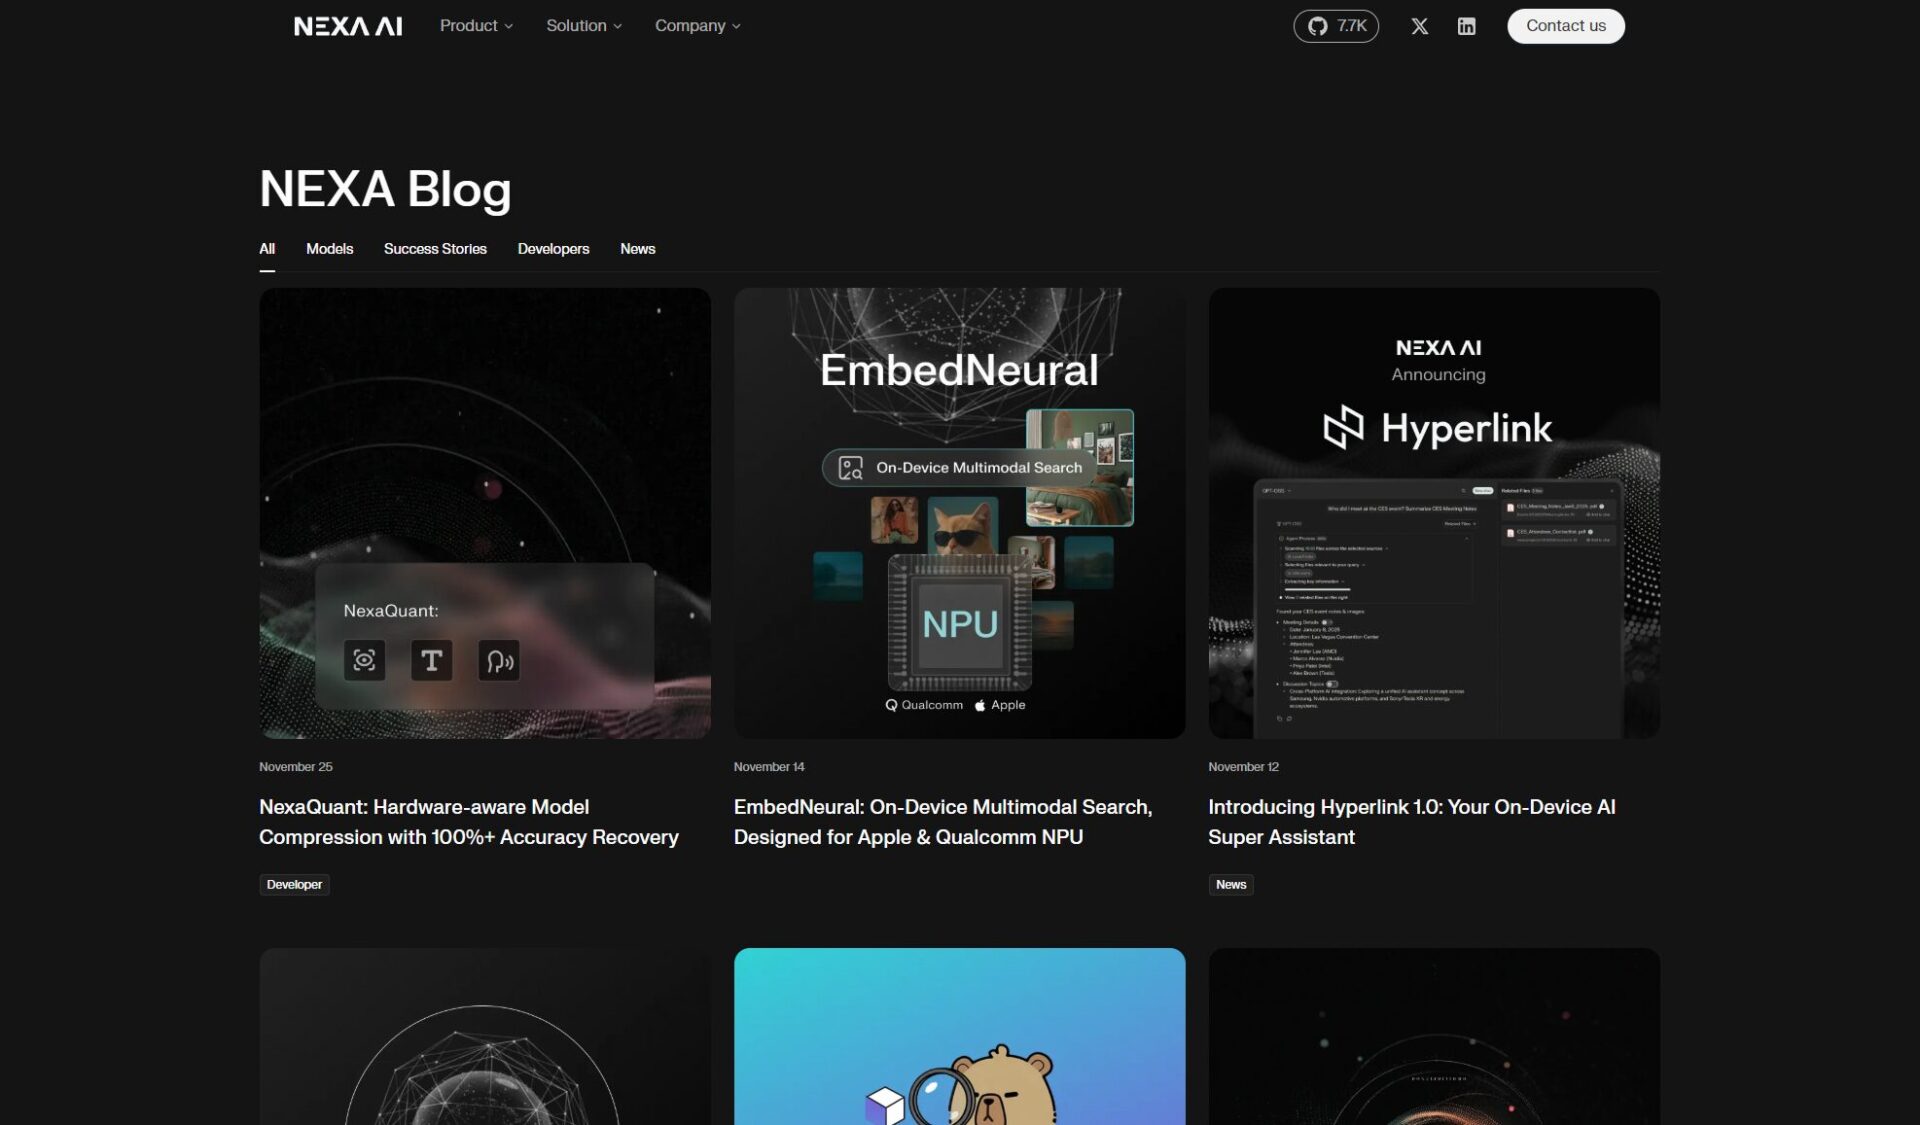Open the NexaQuant Hardware-aware Model Compression article
Image resolution: width=1920 pixels, height=1125 pixels.
[x=468, y=821]
